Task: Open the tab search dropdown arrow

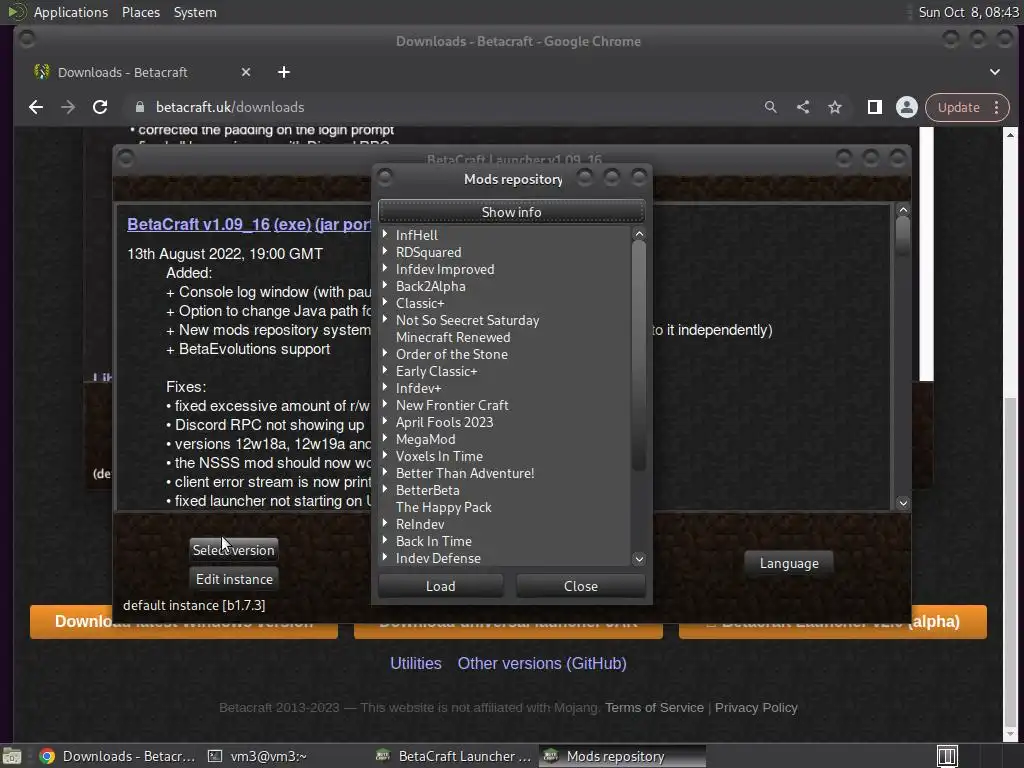Action: click(x=995, y=72)
